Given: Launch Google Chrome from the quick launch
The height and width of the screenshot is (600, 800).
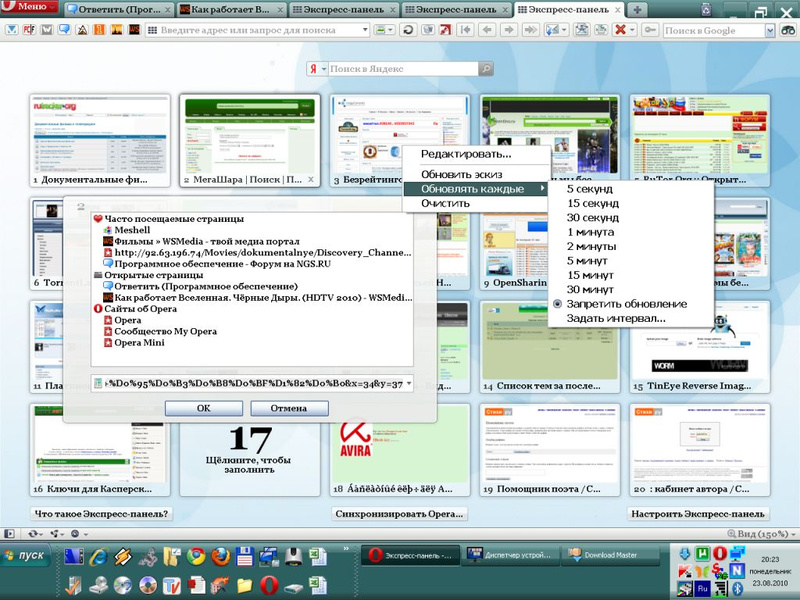Looking at the screenshot, I should (197, 556).
